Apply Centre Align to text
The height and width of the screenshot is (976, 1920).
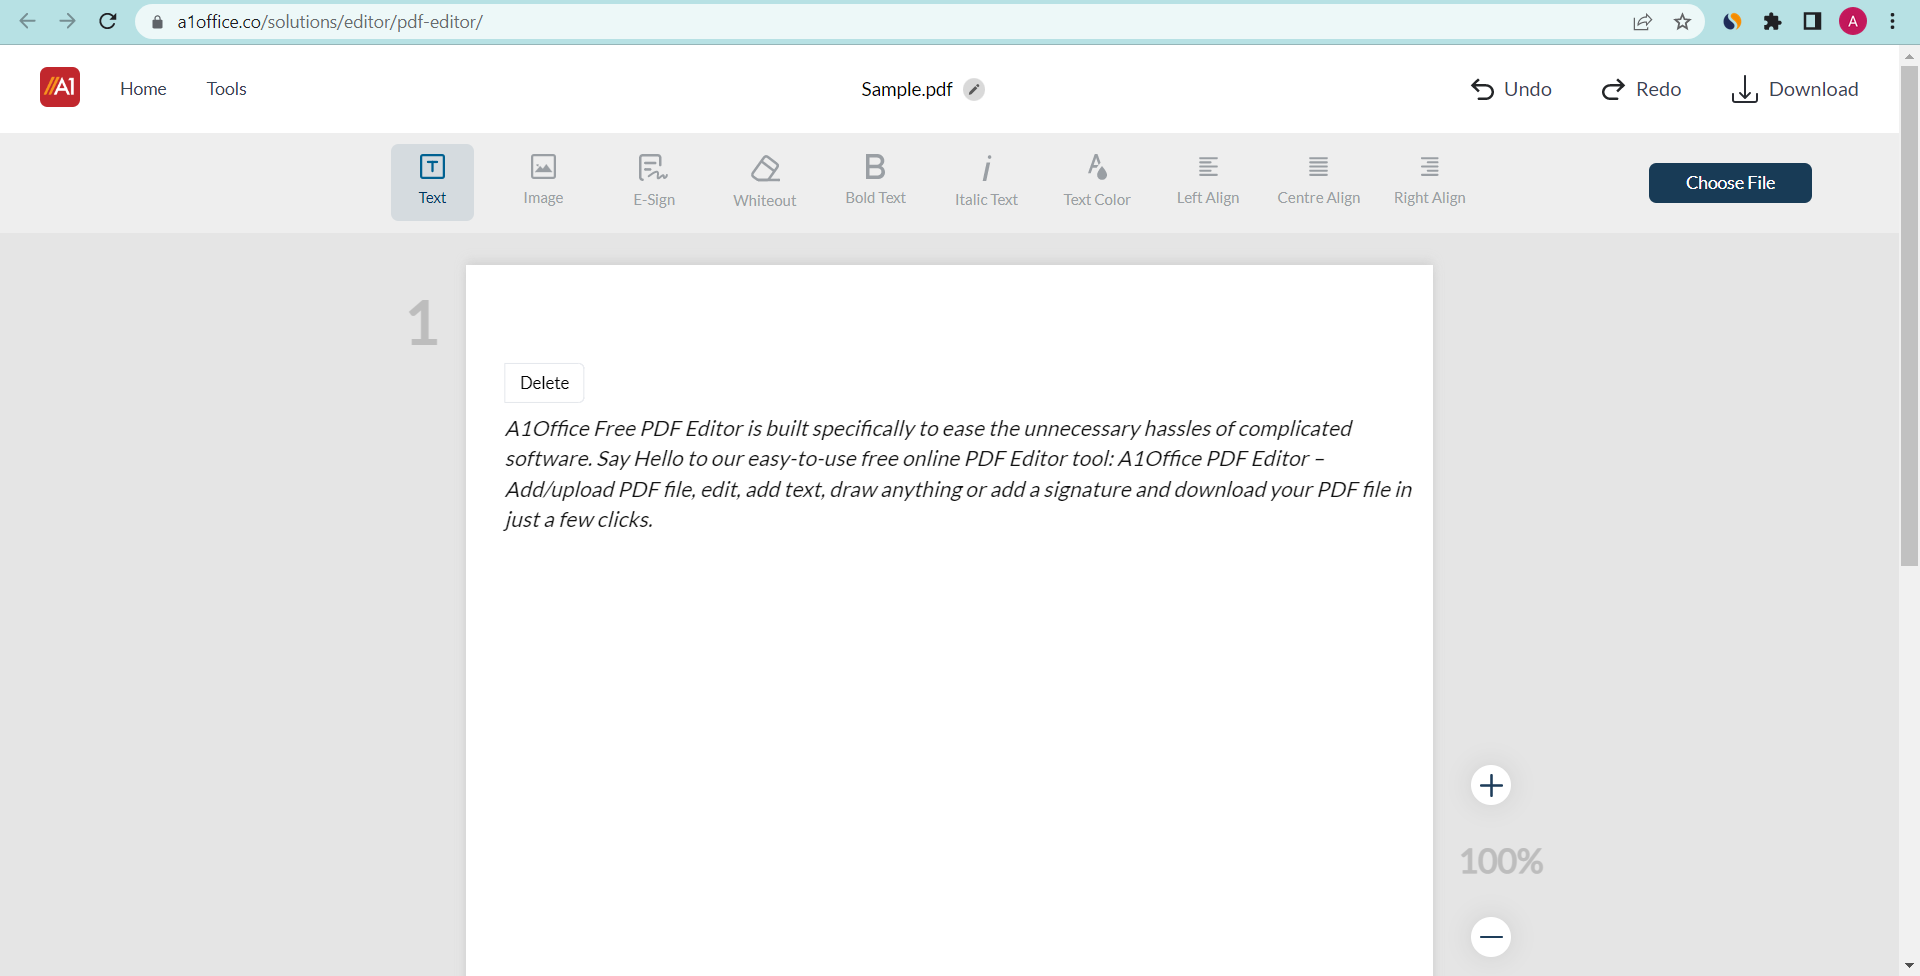(1318, 181)
